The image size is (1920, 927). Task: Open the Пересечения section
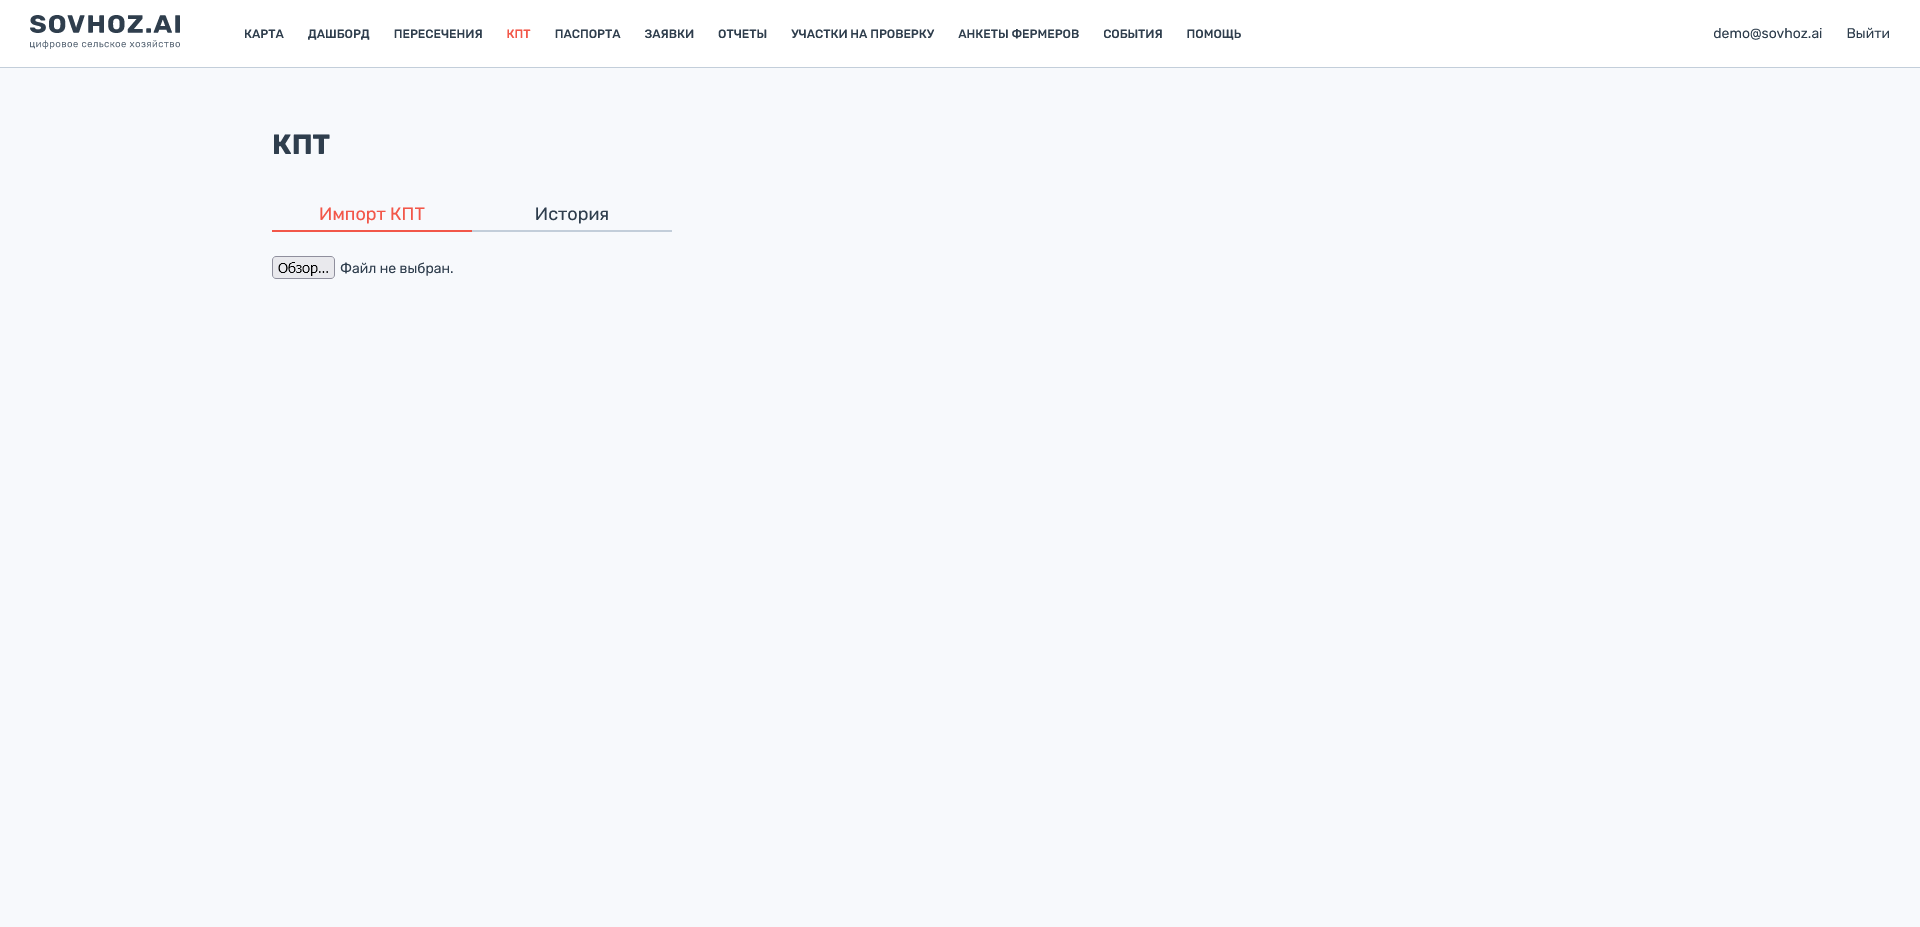(438, 34)
